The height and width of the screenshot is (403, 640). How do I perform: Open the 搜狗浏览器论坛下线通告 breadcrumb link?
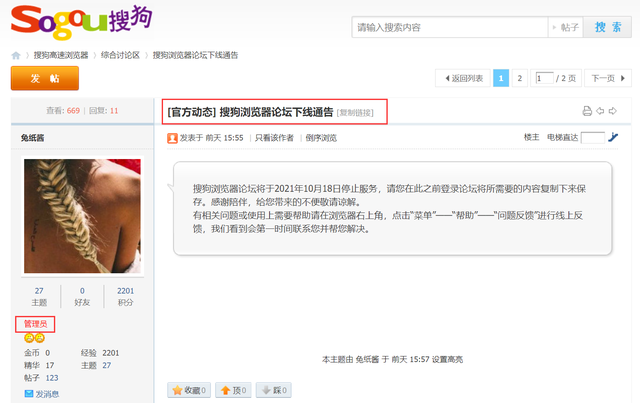tap(195, 55)
